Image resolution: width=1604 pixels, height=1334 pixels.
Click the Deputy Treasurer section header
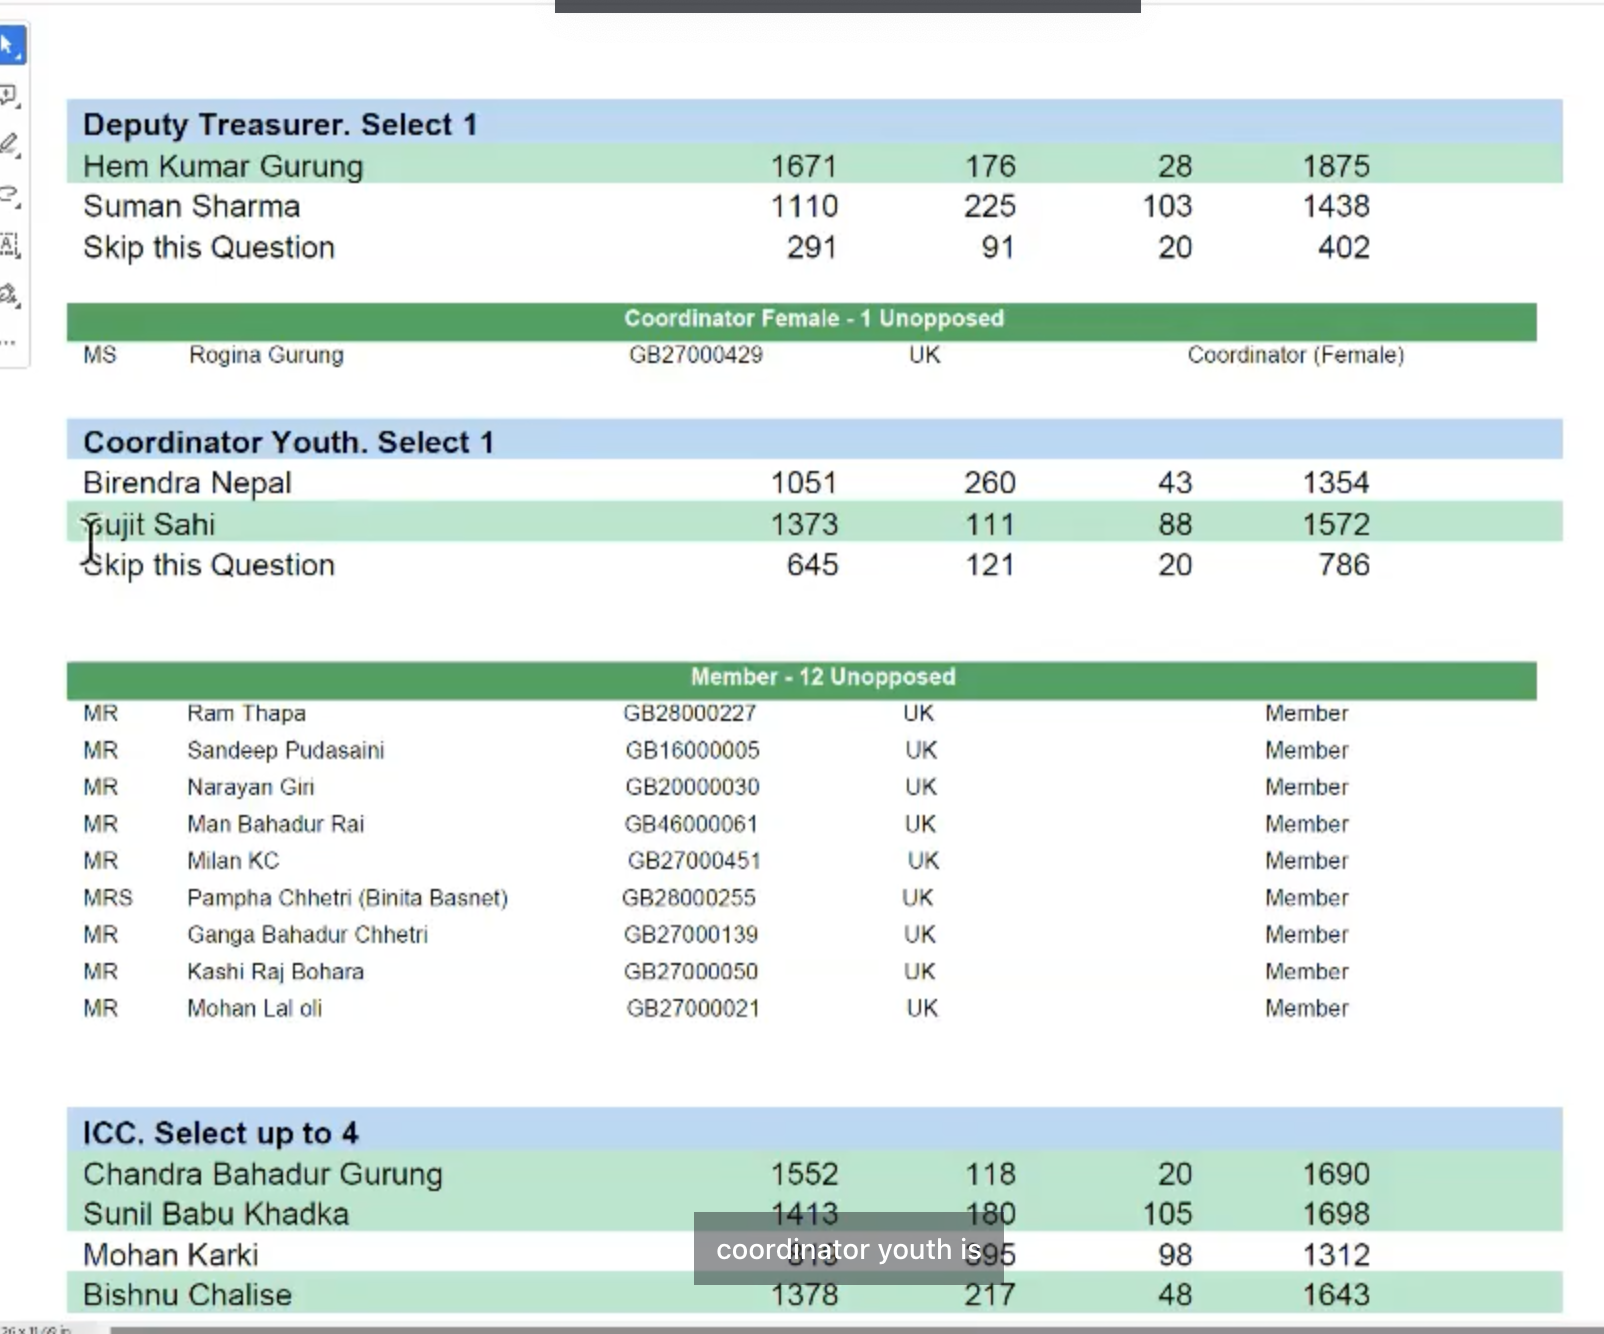pyautogui.click(x=280, y=124)
